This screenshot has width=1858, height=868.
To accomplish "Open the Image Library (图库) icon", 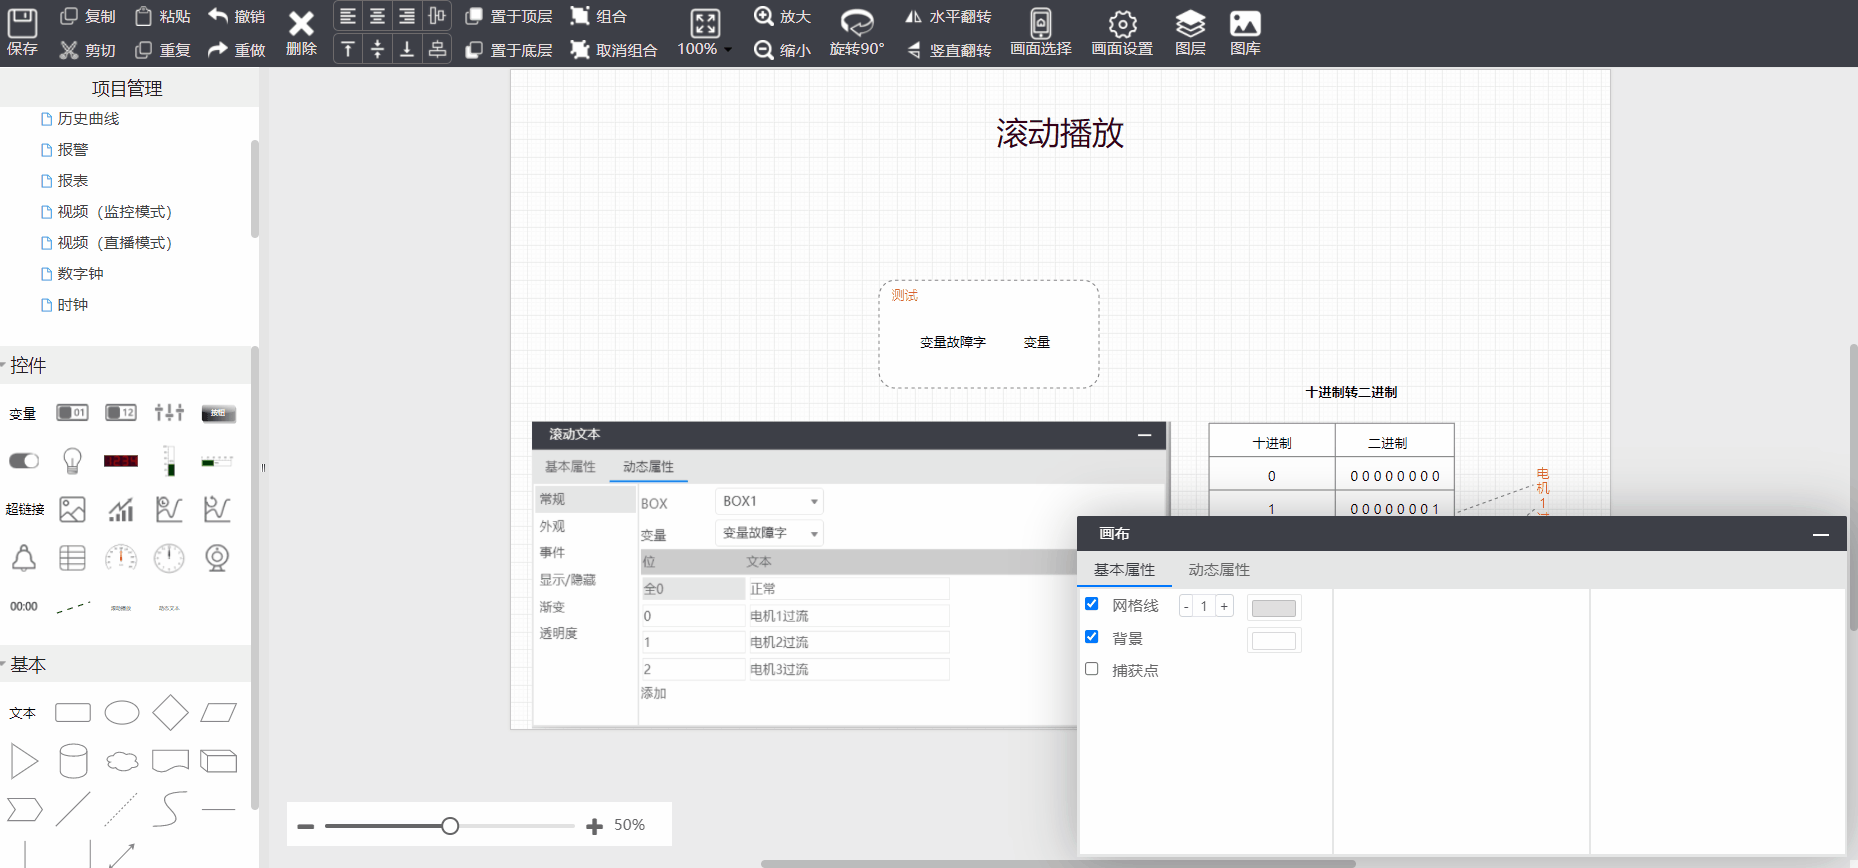I will click(x=1244, y=23).
